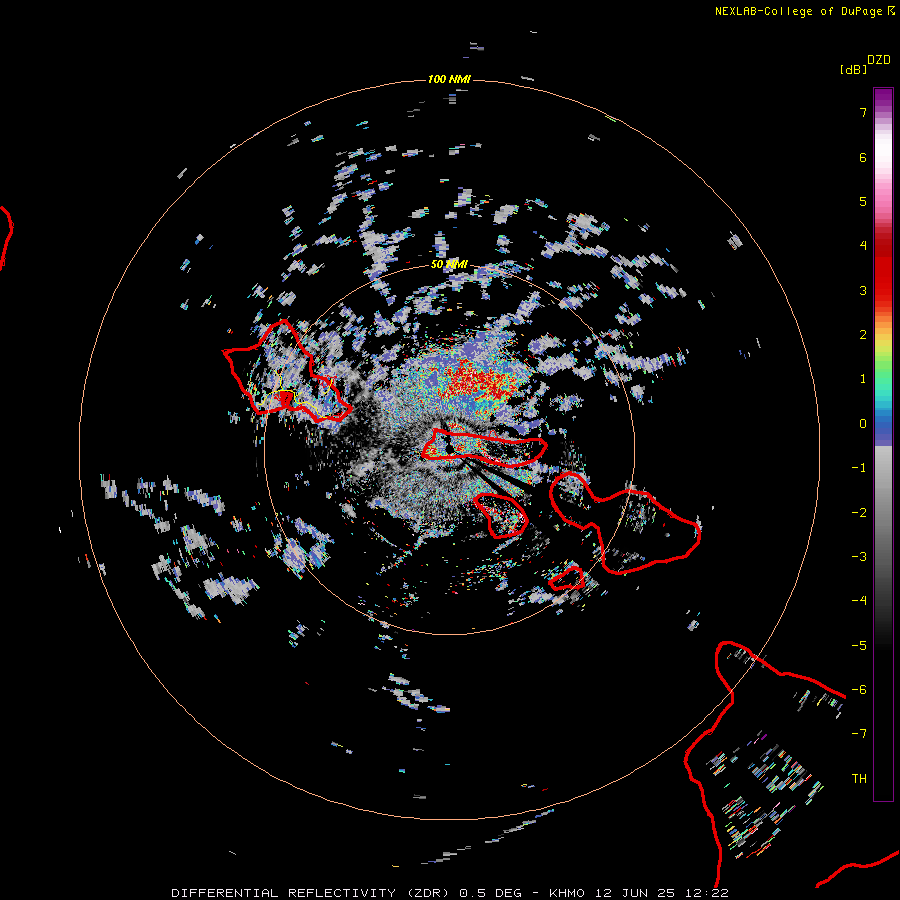This screenshot has width=900, height=900.
Task: Click the 12 JUN 25 date in caption
Action: point(636,893)
